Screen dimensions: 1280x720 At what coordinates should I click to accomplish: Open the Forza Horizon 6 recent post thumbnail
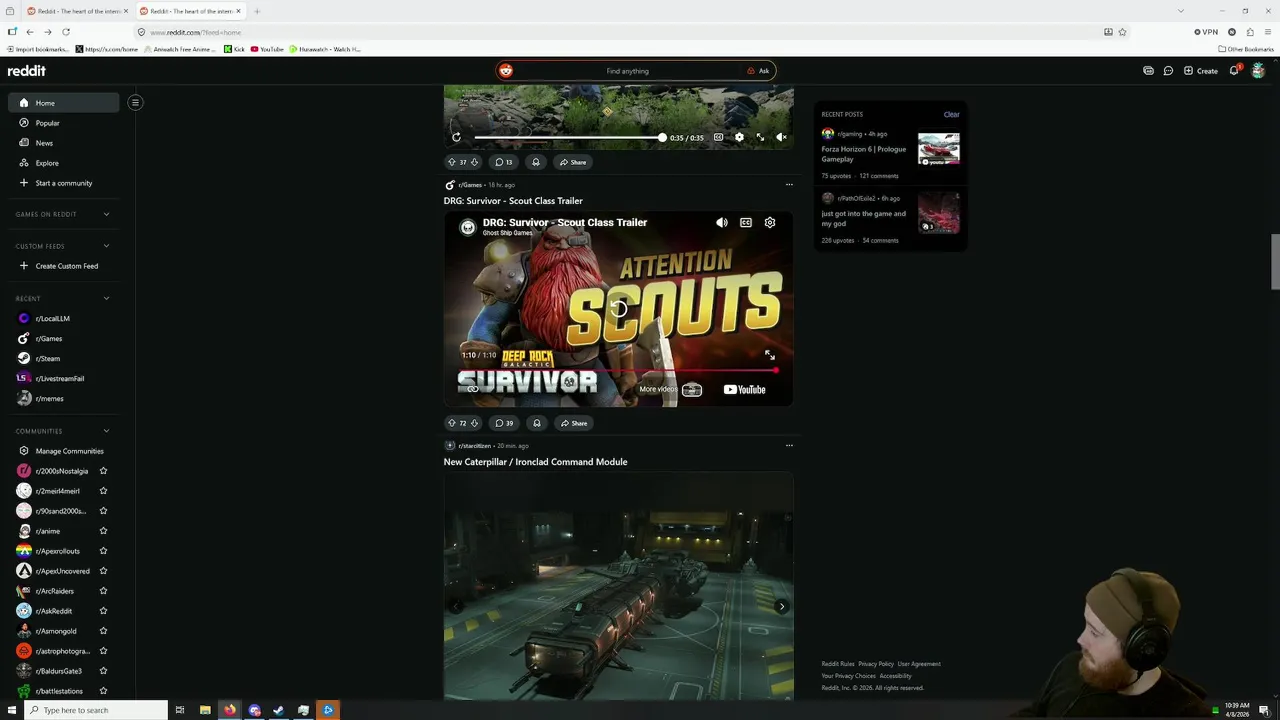(x=939, y=149)
